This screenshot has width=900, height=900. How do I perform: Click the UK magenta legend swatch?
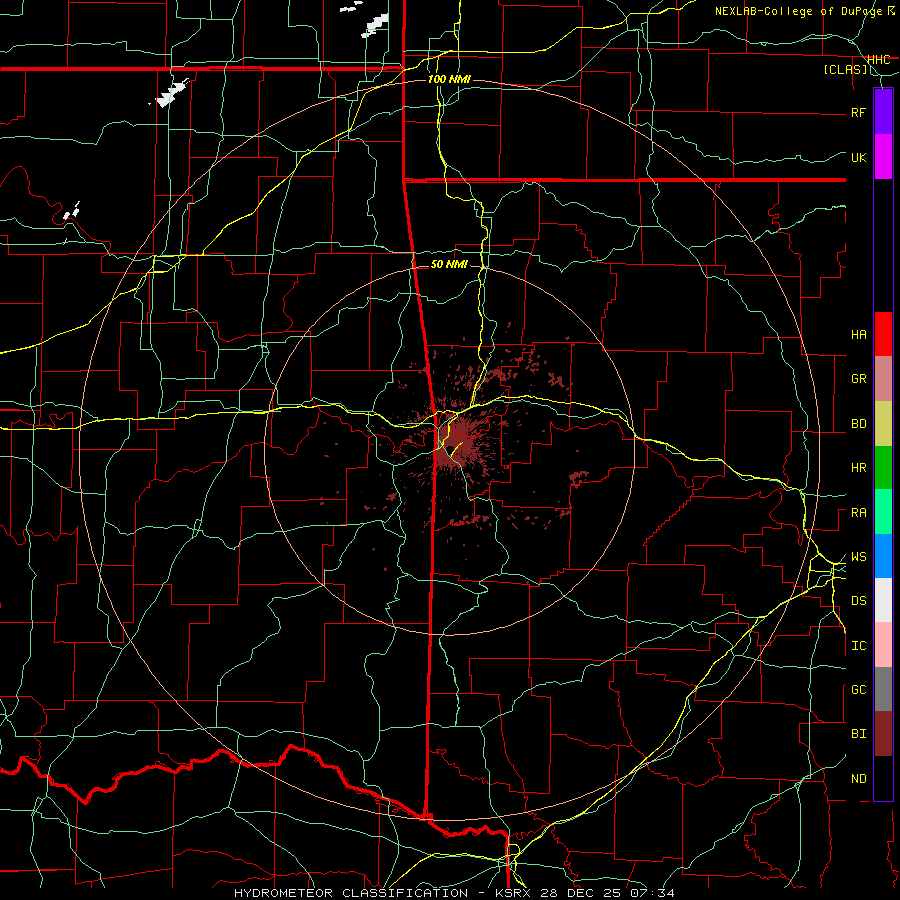click(x=883, y=157)
